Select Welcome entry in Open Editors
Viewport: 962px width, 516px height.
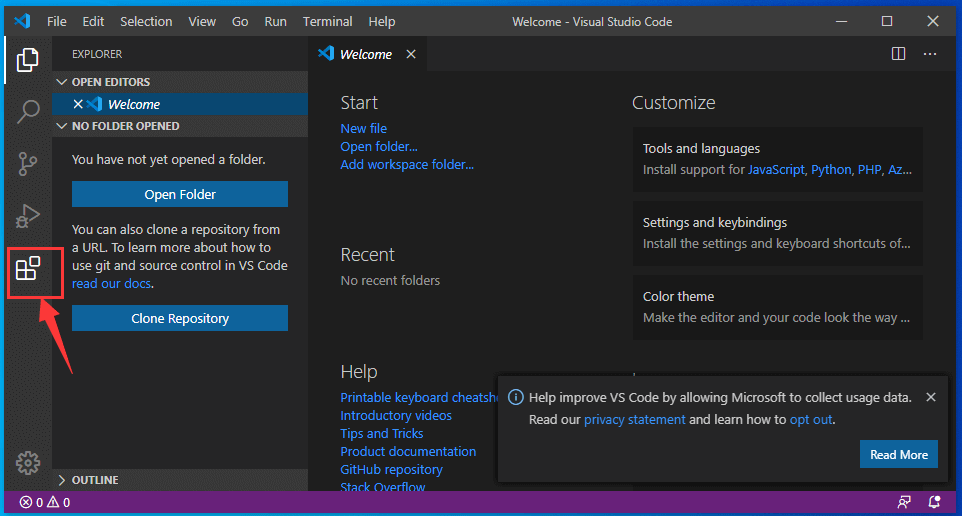(180, 104)
